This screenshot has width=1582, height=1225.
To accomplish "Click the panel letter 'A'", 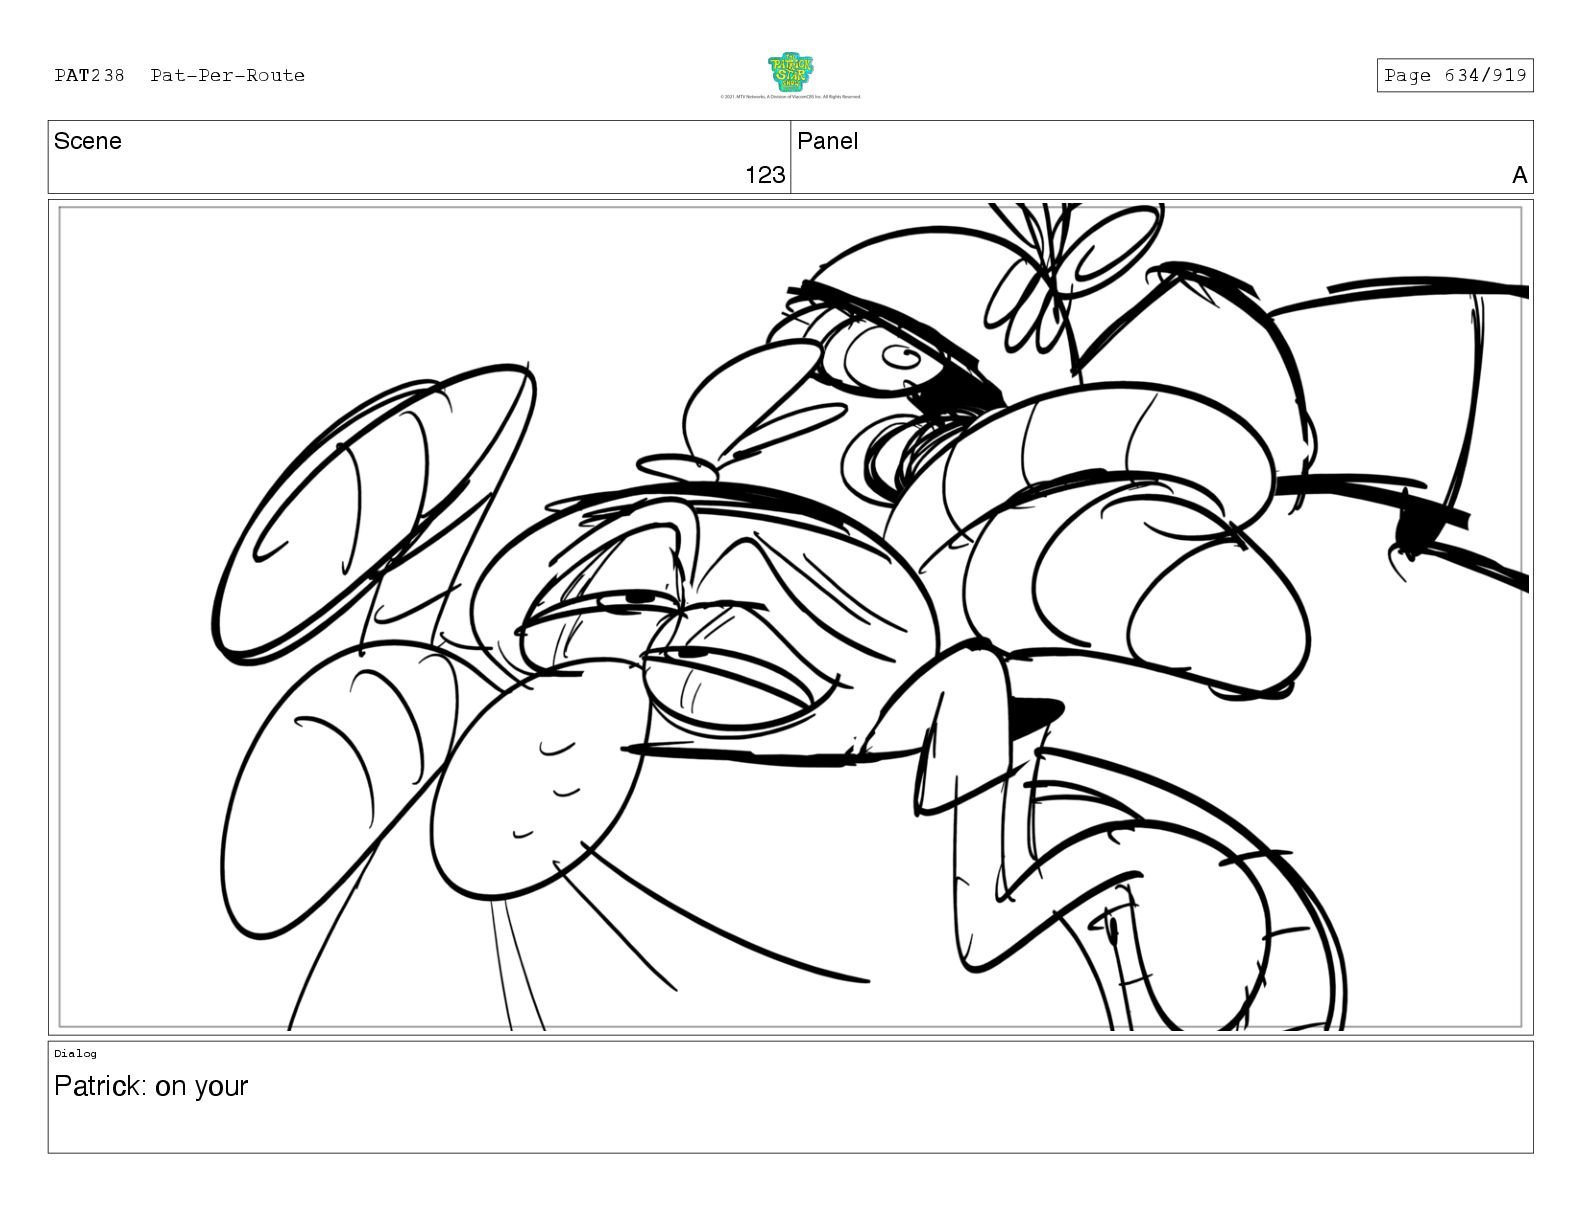I will (1520, 176).
